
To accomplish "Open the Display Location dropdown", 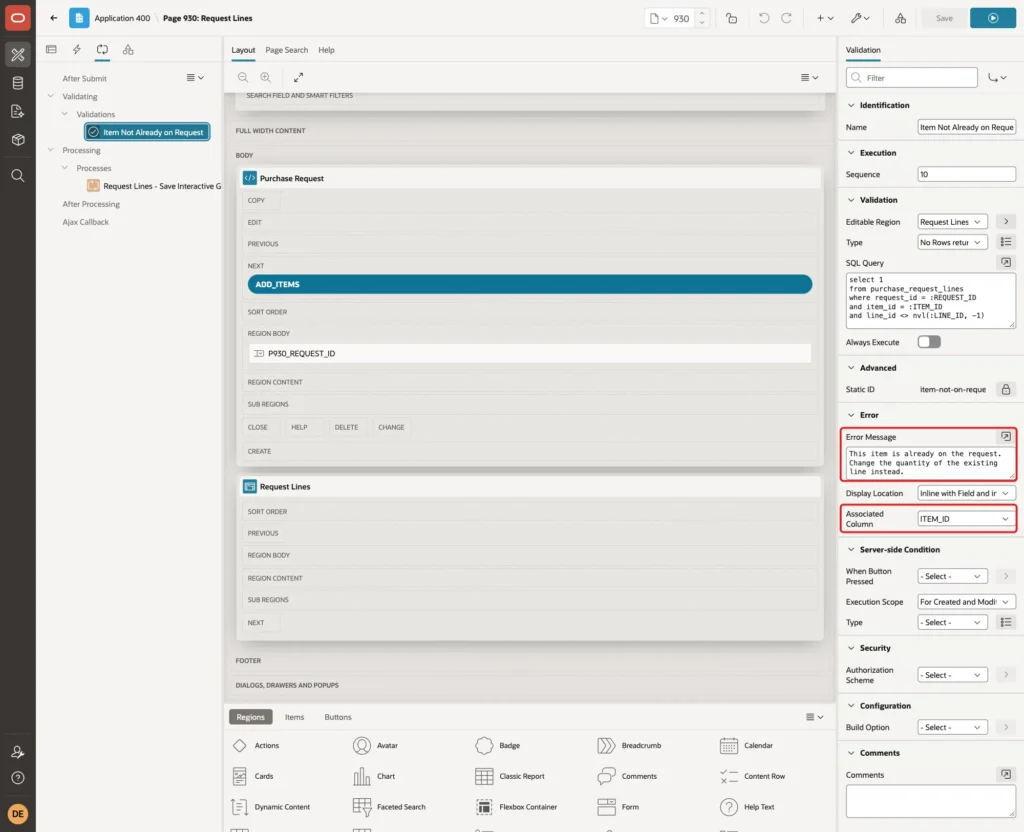I will pyautogui.click(x=966, y=493).
